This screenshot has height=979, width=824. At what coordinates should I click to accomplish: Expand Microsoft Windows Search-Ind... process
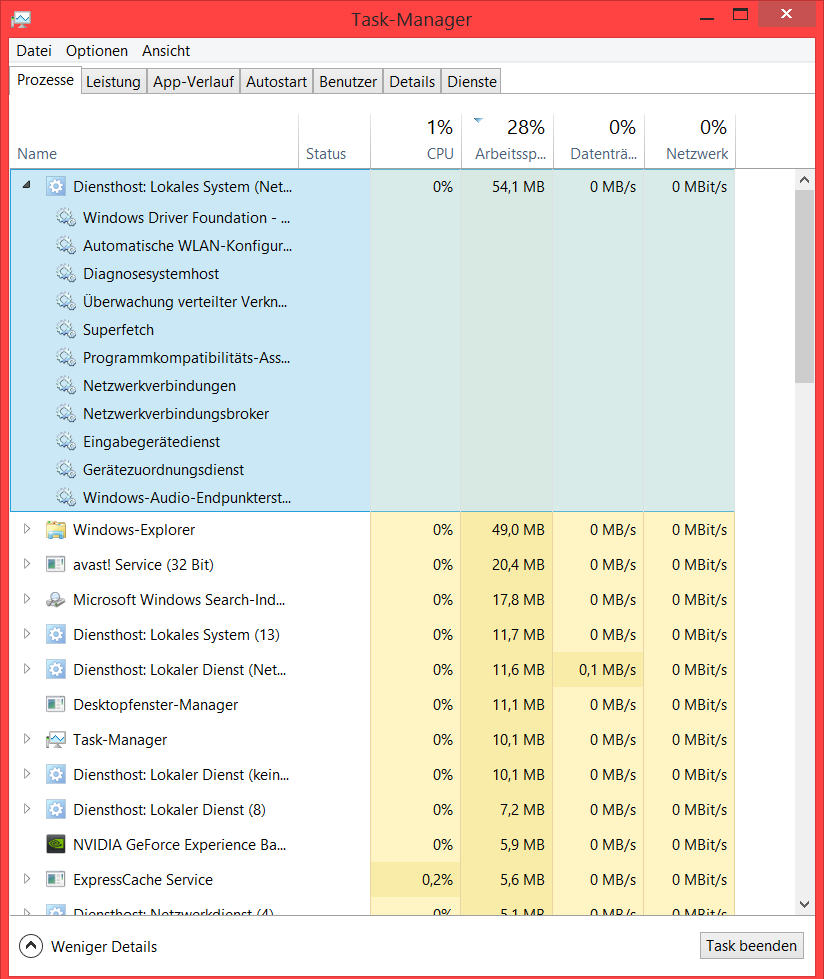pyautogui.click(x=27, y=599)
